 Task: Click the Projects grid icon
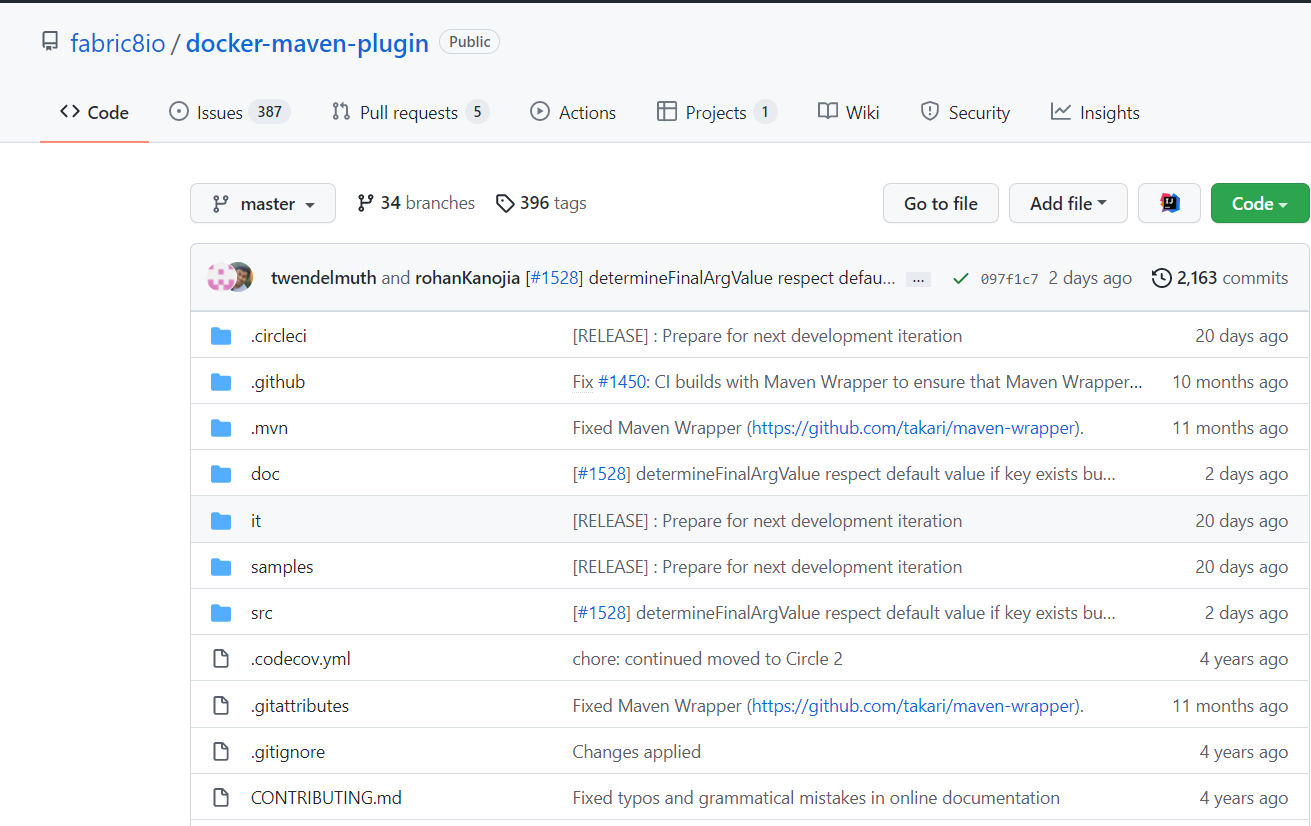(x=666, y=111)
